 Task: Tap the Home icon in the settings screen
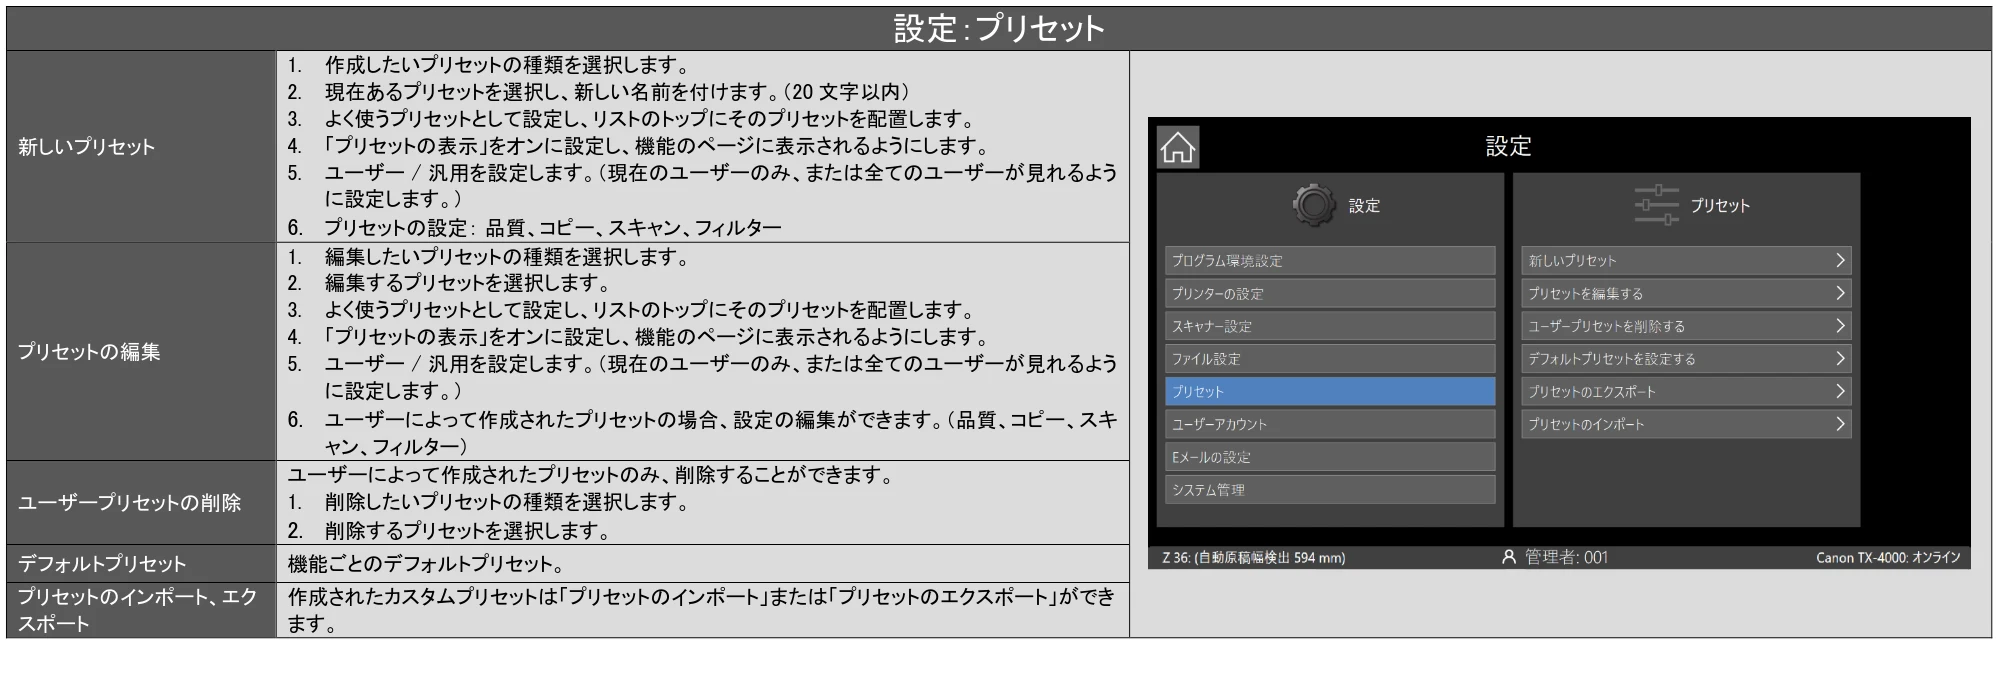coord(1178,148)
